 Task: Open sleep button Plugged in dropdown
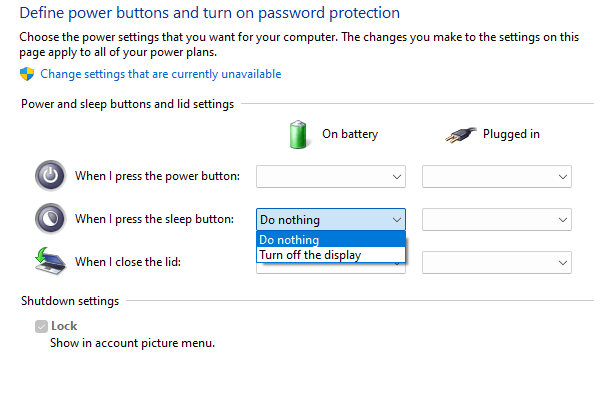(497, 219)
